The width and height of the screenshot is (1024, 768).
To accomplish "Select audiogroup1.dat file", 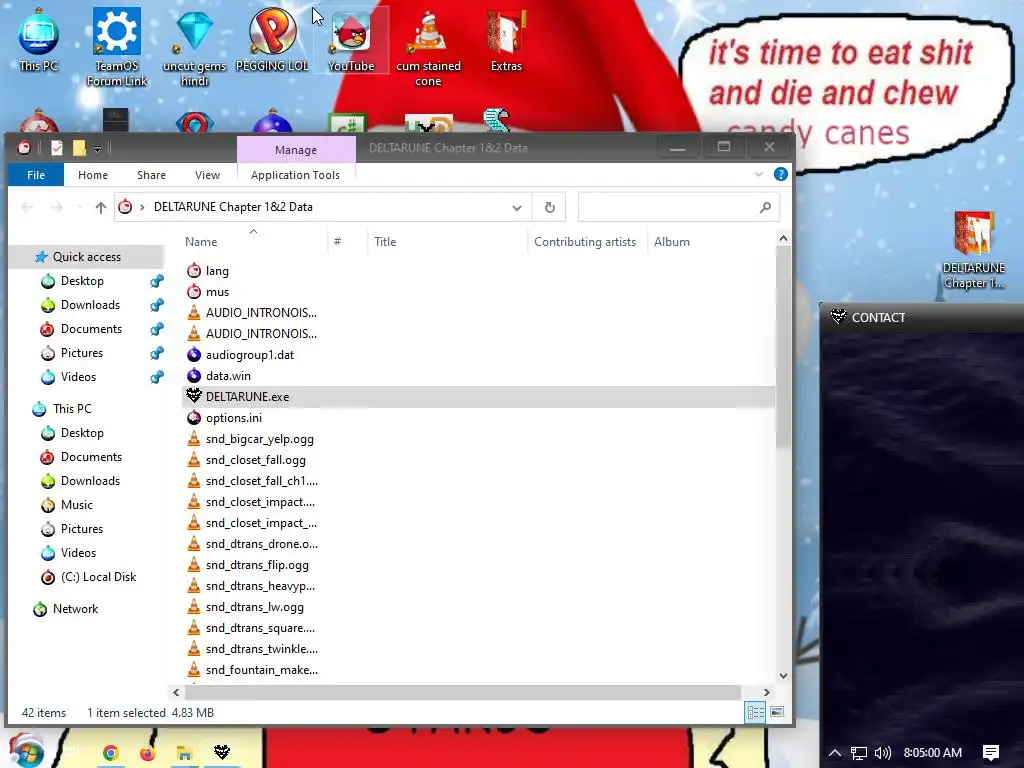I will pos(249,355).
